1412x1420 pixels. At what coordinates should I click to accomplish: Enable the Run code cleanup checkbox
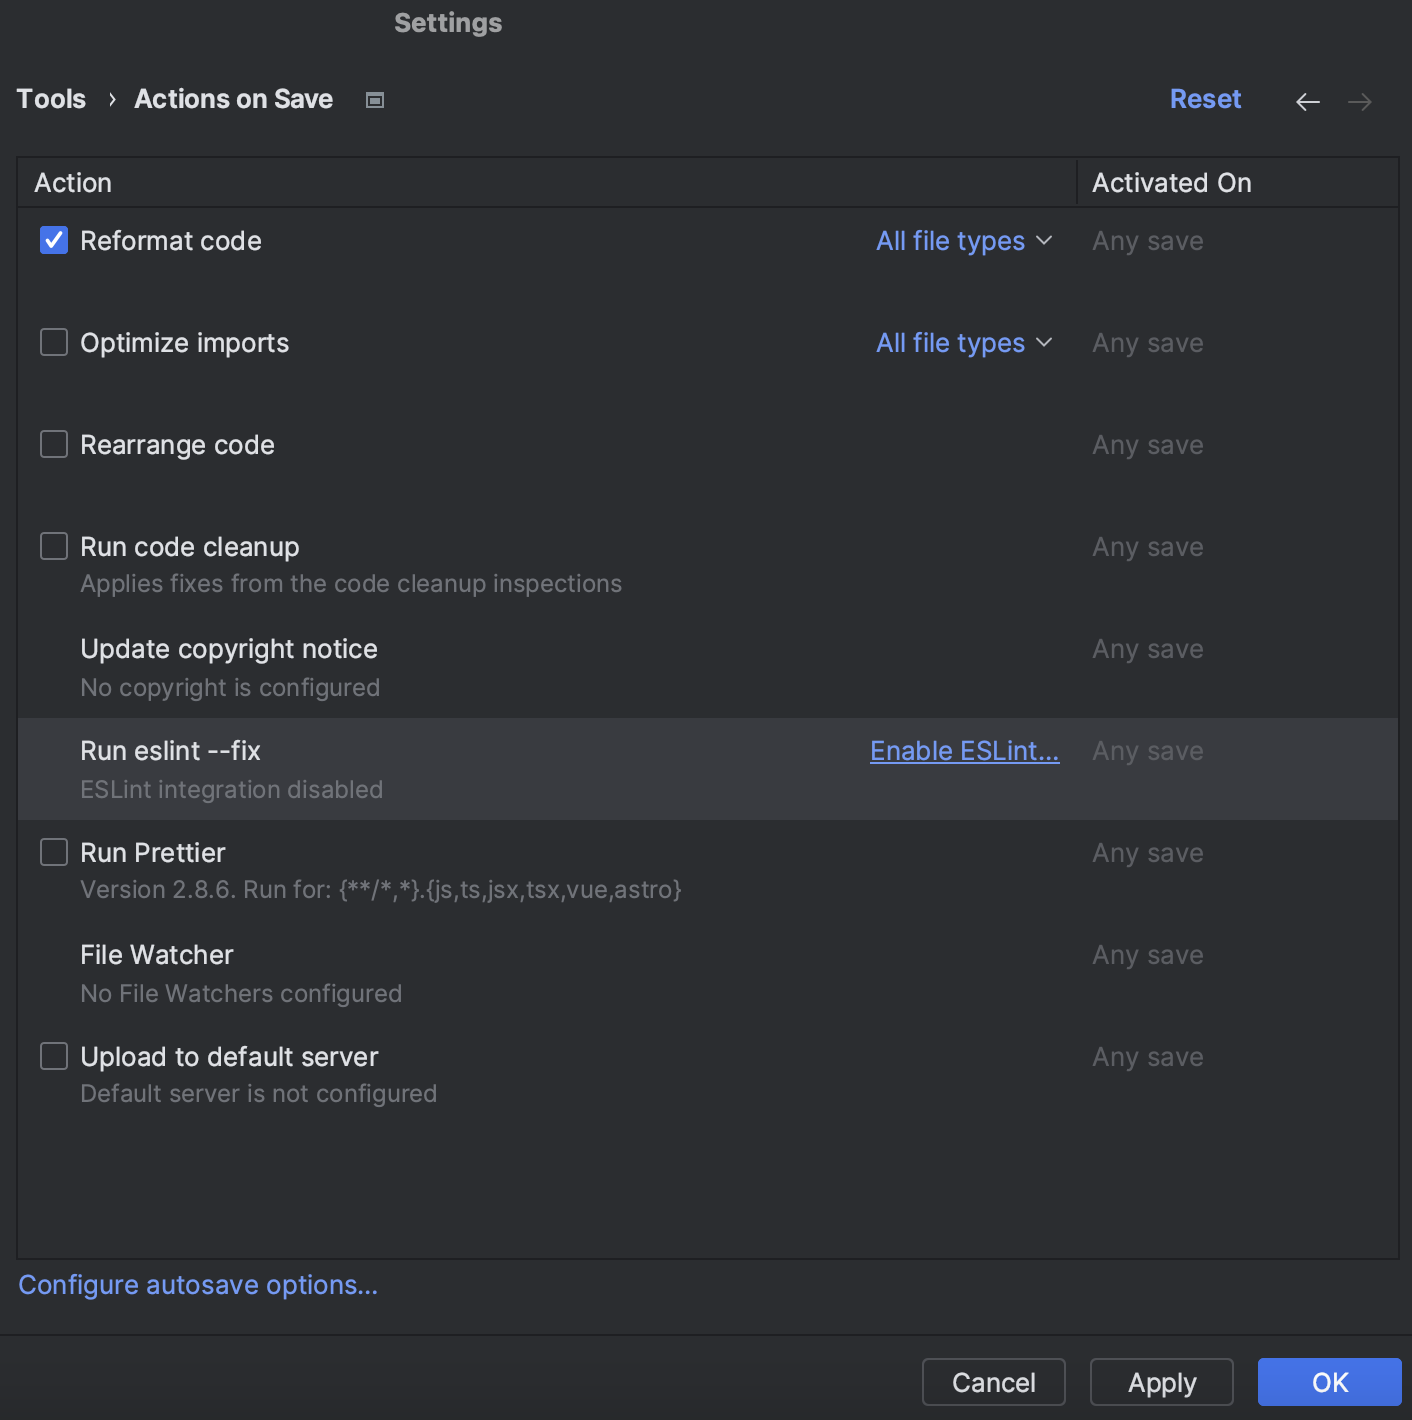pos(53,546)
